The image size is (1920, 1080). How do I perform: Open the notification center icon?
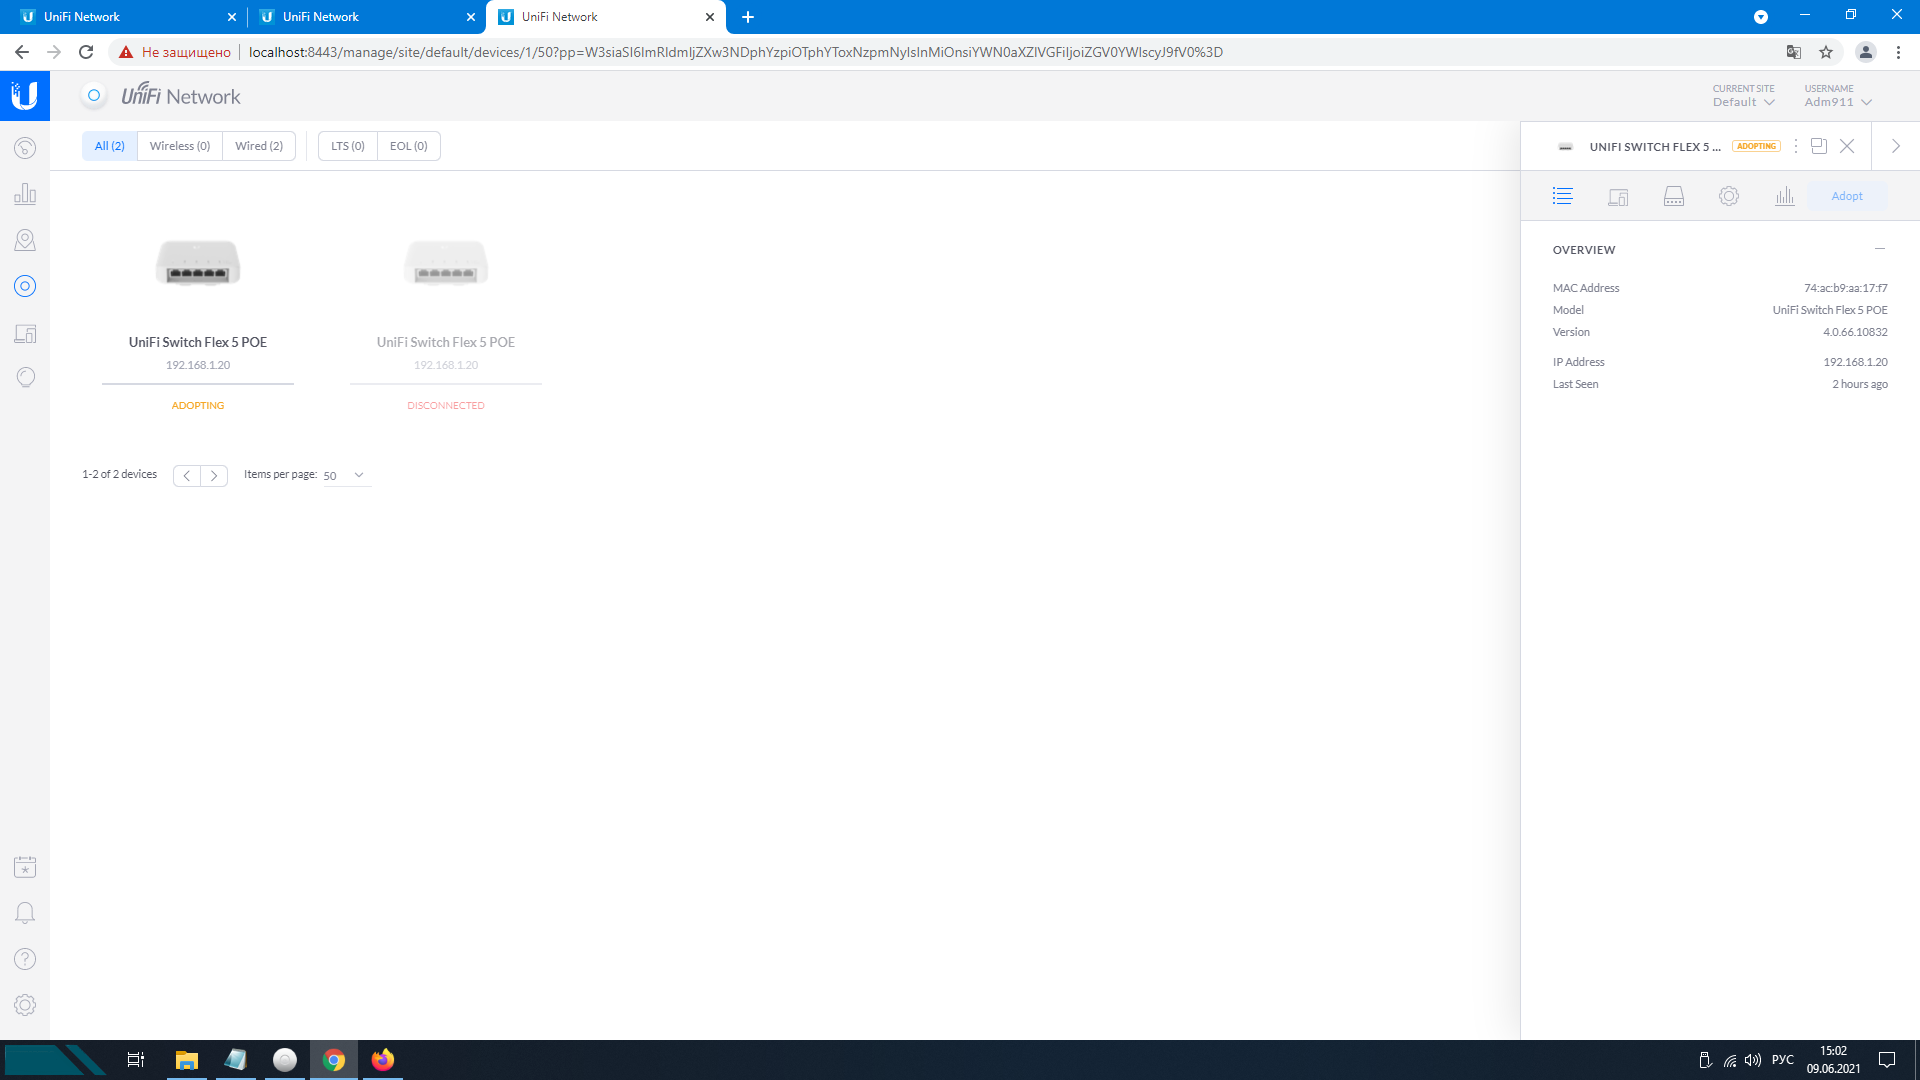(x=1887, y=1060)
